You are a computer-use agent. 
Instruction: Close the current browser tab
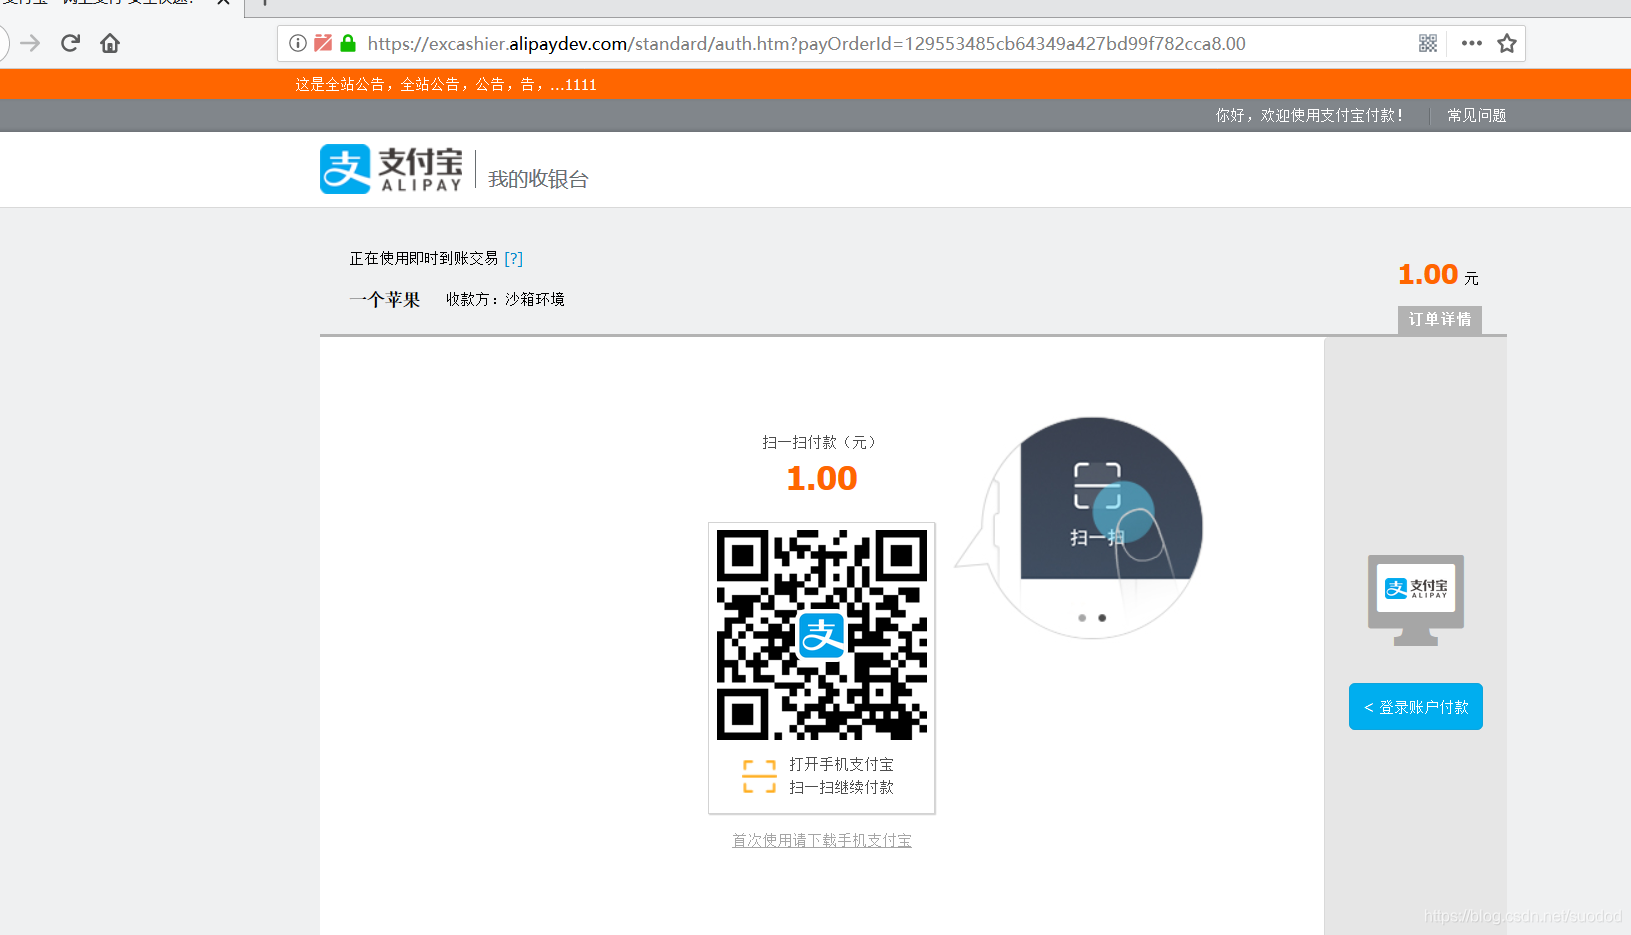click(223, 3)
